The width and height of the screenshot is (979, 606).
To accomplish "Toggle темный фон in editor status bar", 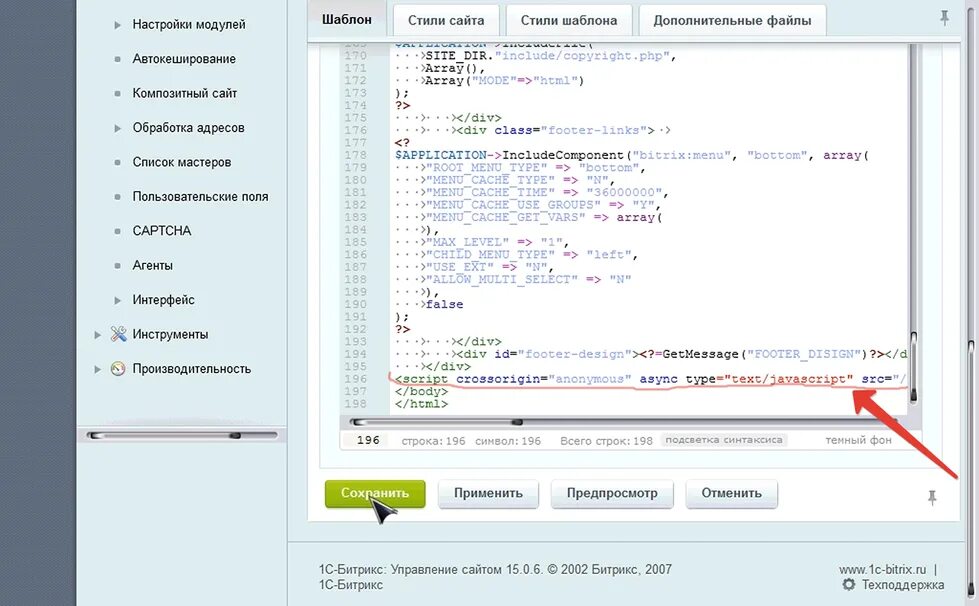I will [858, 440].
